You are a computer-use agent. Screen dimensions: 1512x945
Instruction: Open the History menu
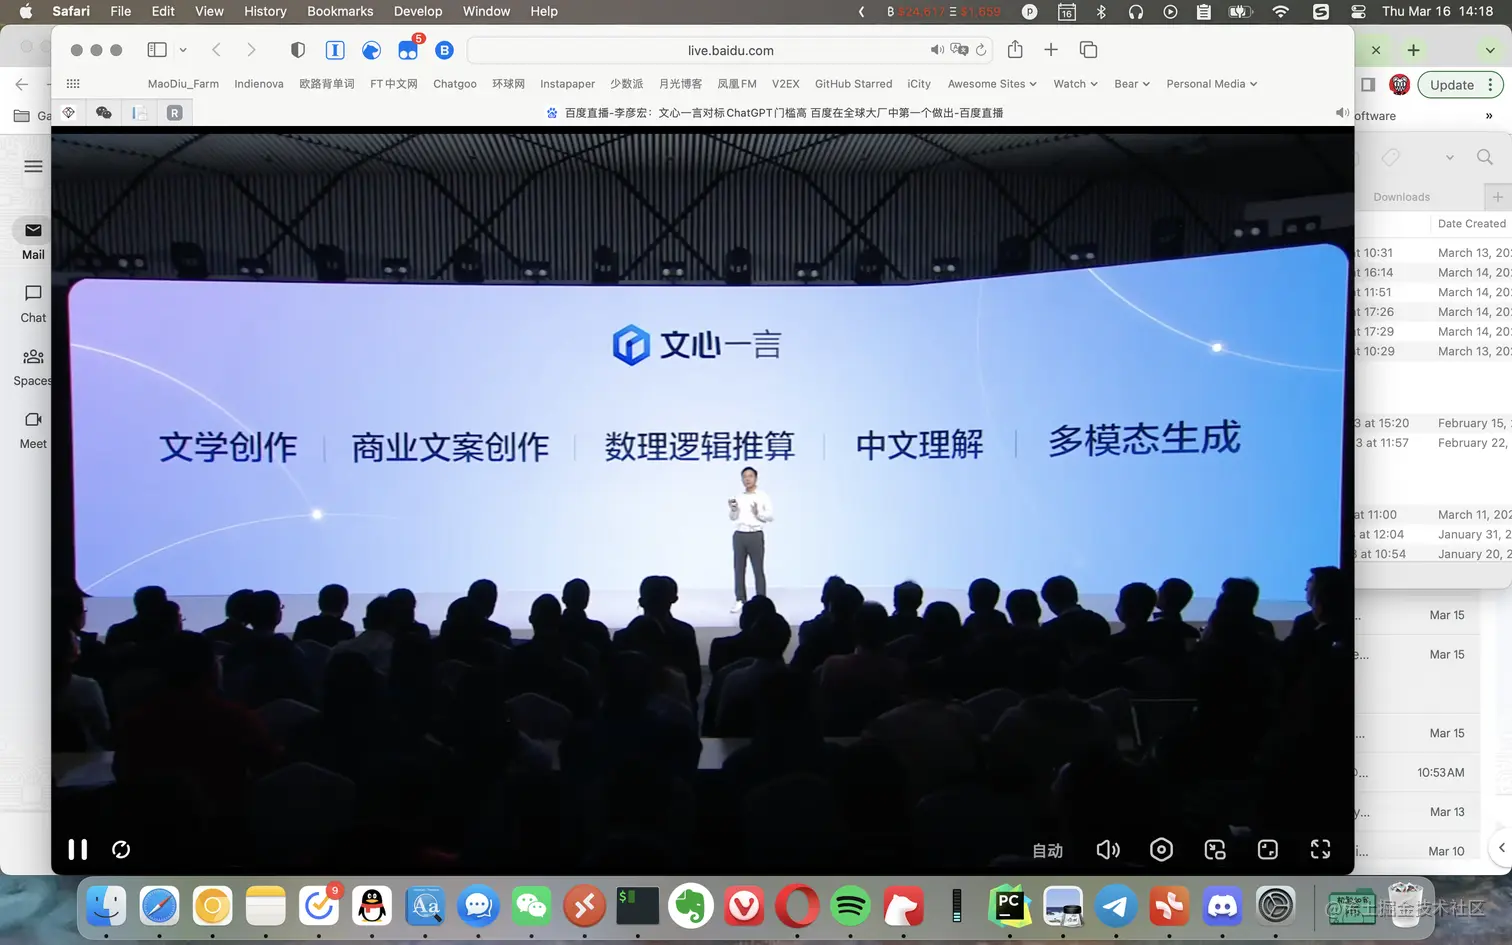[x=265, y=11]
